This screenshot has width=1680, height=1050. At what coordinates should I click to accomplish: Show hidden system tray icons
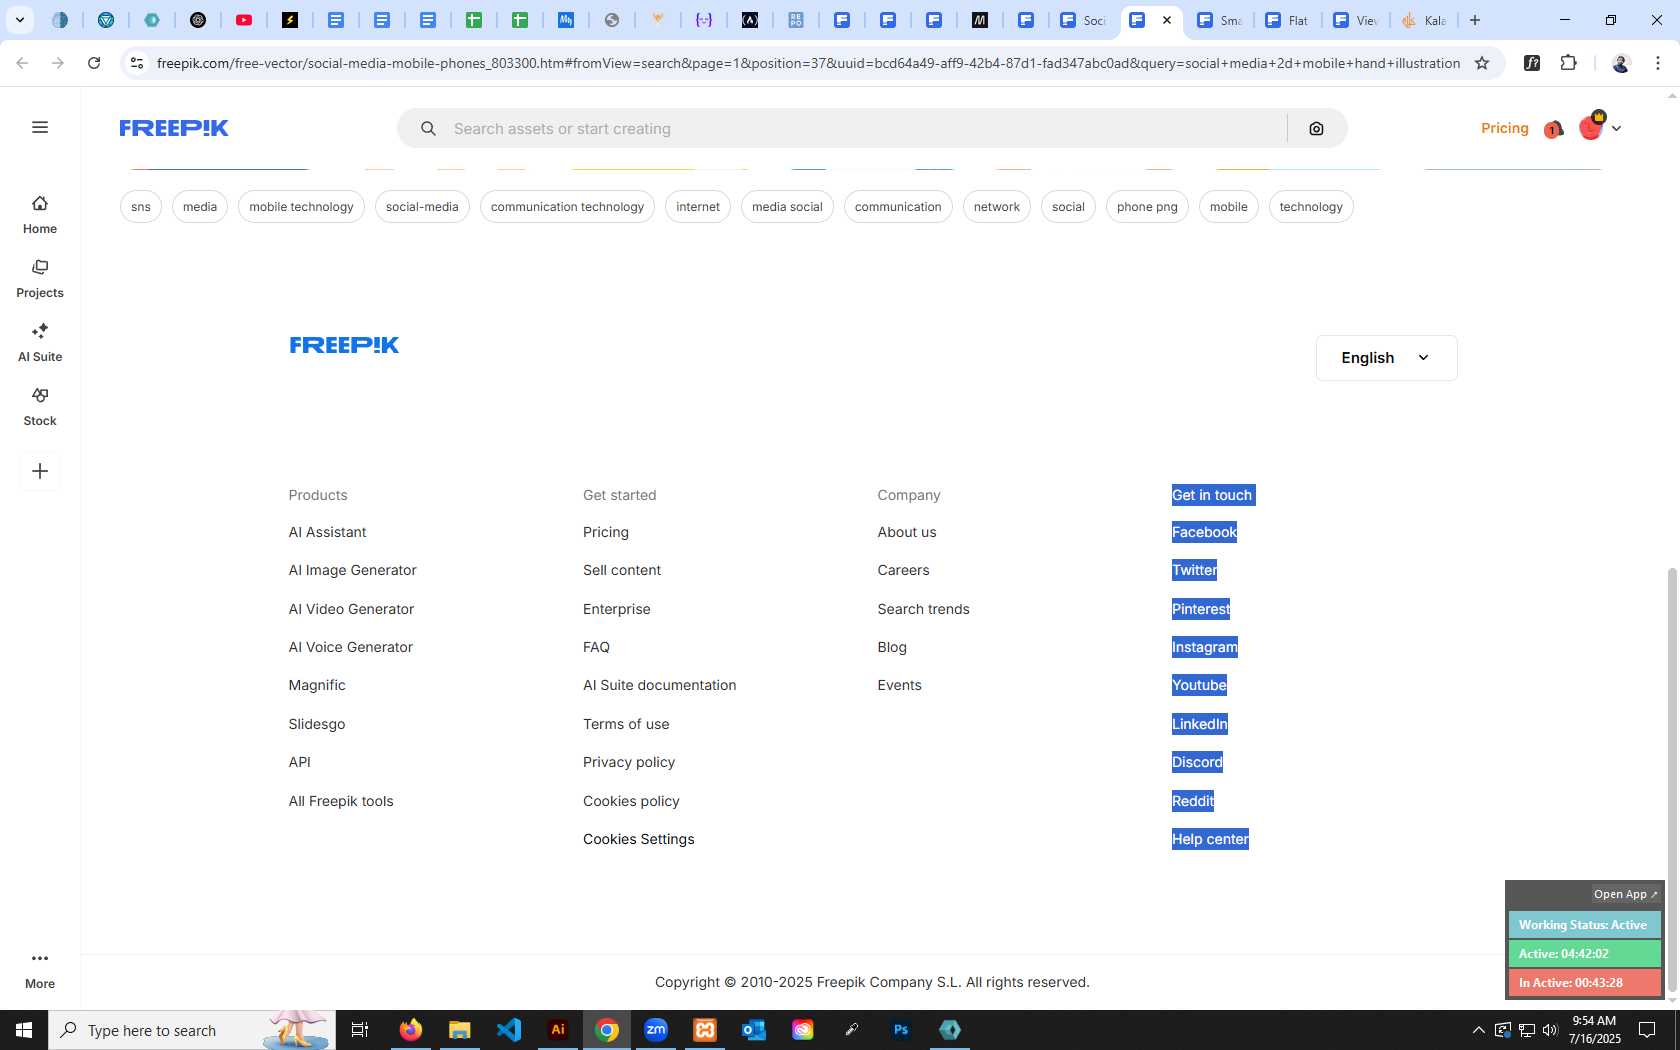pyautogui.click(x=1478, y=1030)
